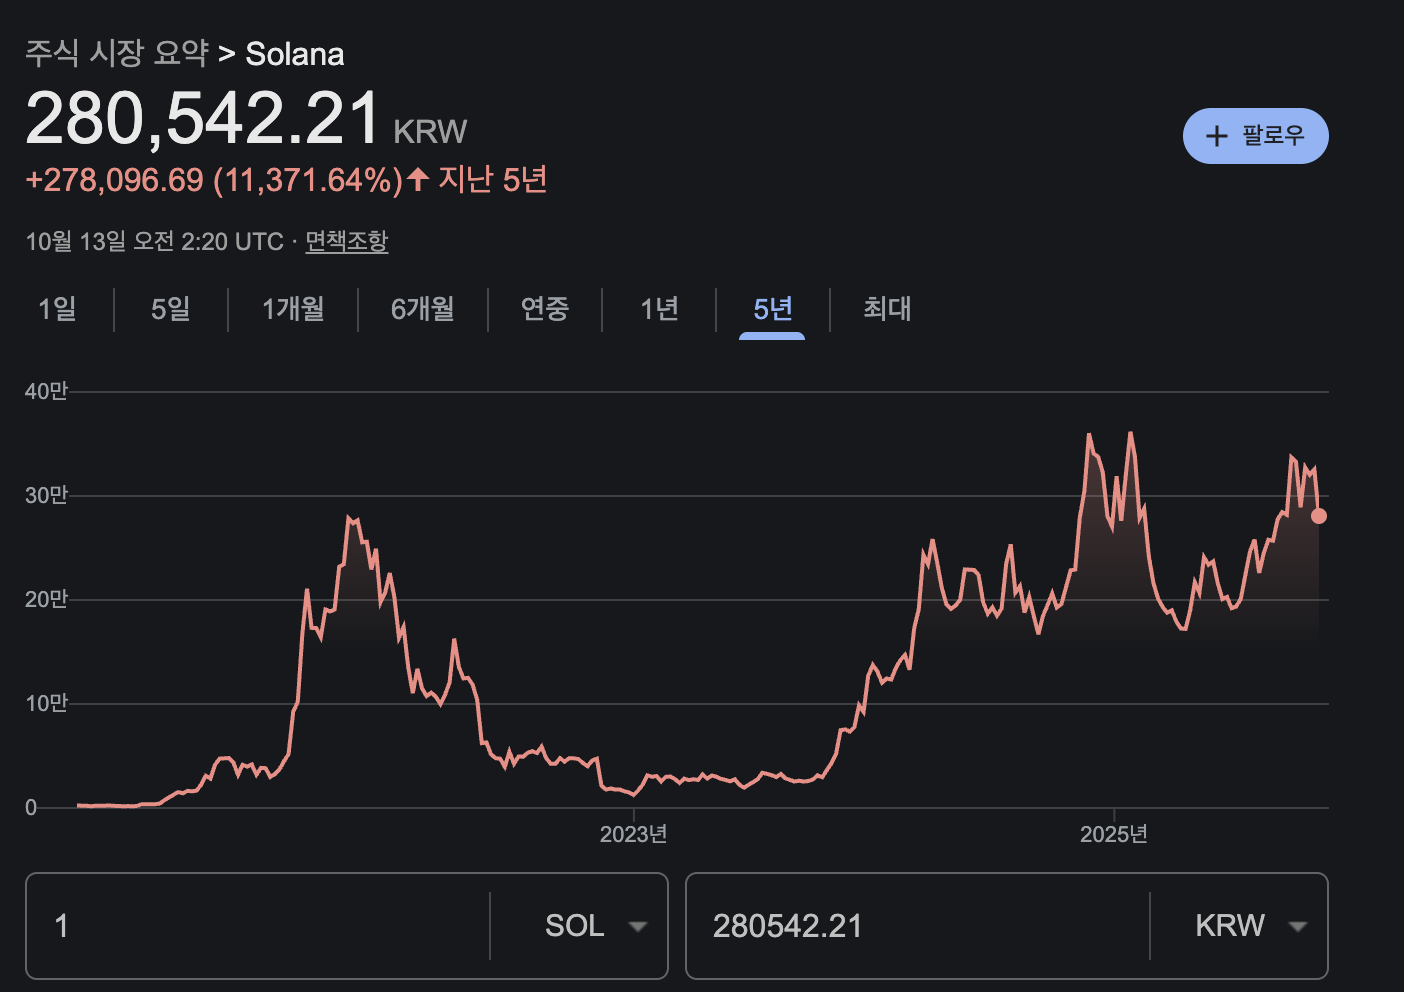
Task: Focus the KRW amount field 280542.21
Action: pyautogui.click(x=915, y=926)
